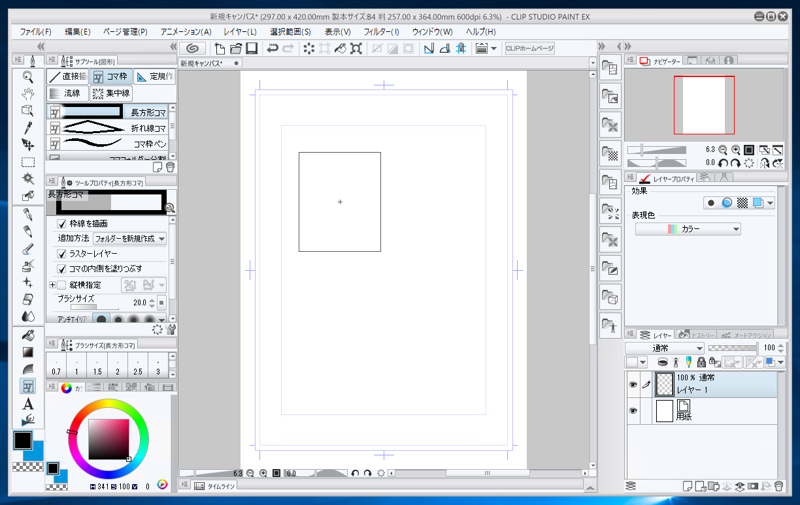Screen dimensions: 800x505
Task: Select the Auto select wand tool
Action: [x=28, y=179]
